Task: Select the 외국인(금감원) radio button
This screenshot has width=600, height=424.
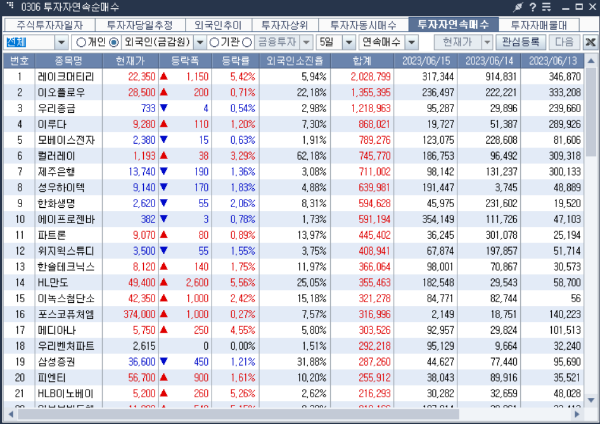Action: [114, 42]
